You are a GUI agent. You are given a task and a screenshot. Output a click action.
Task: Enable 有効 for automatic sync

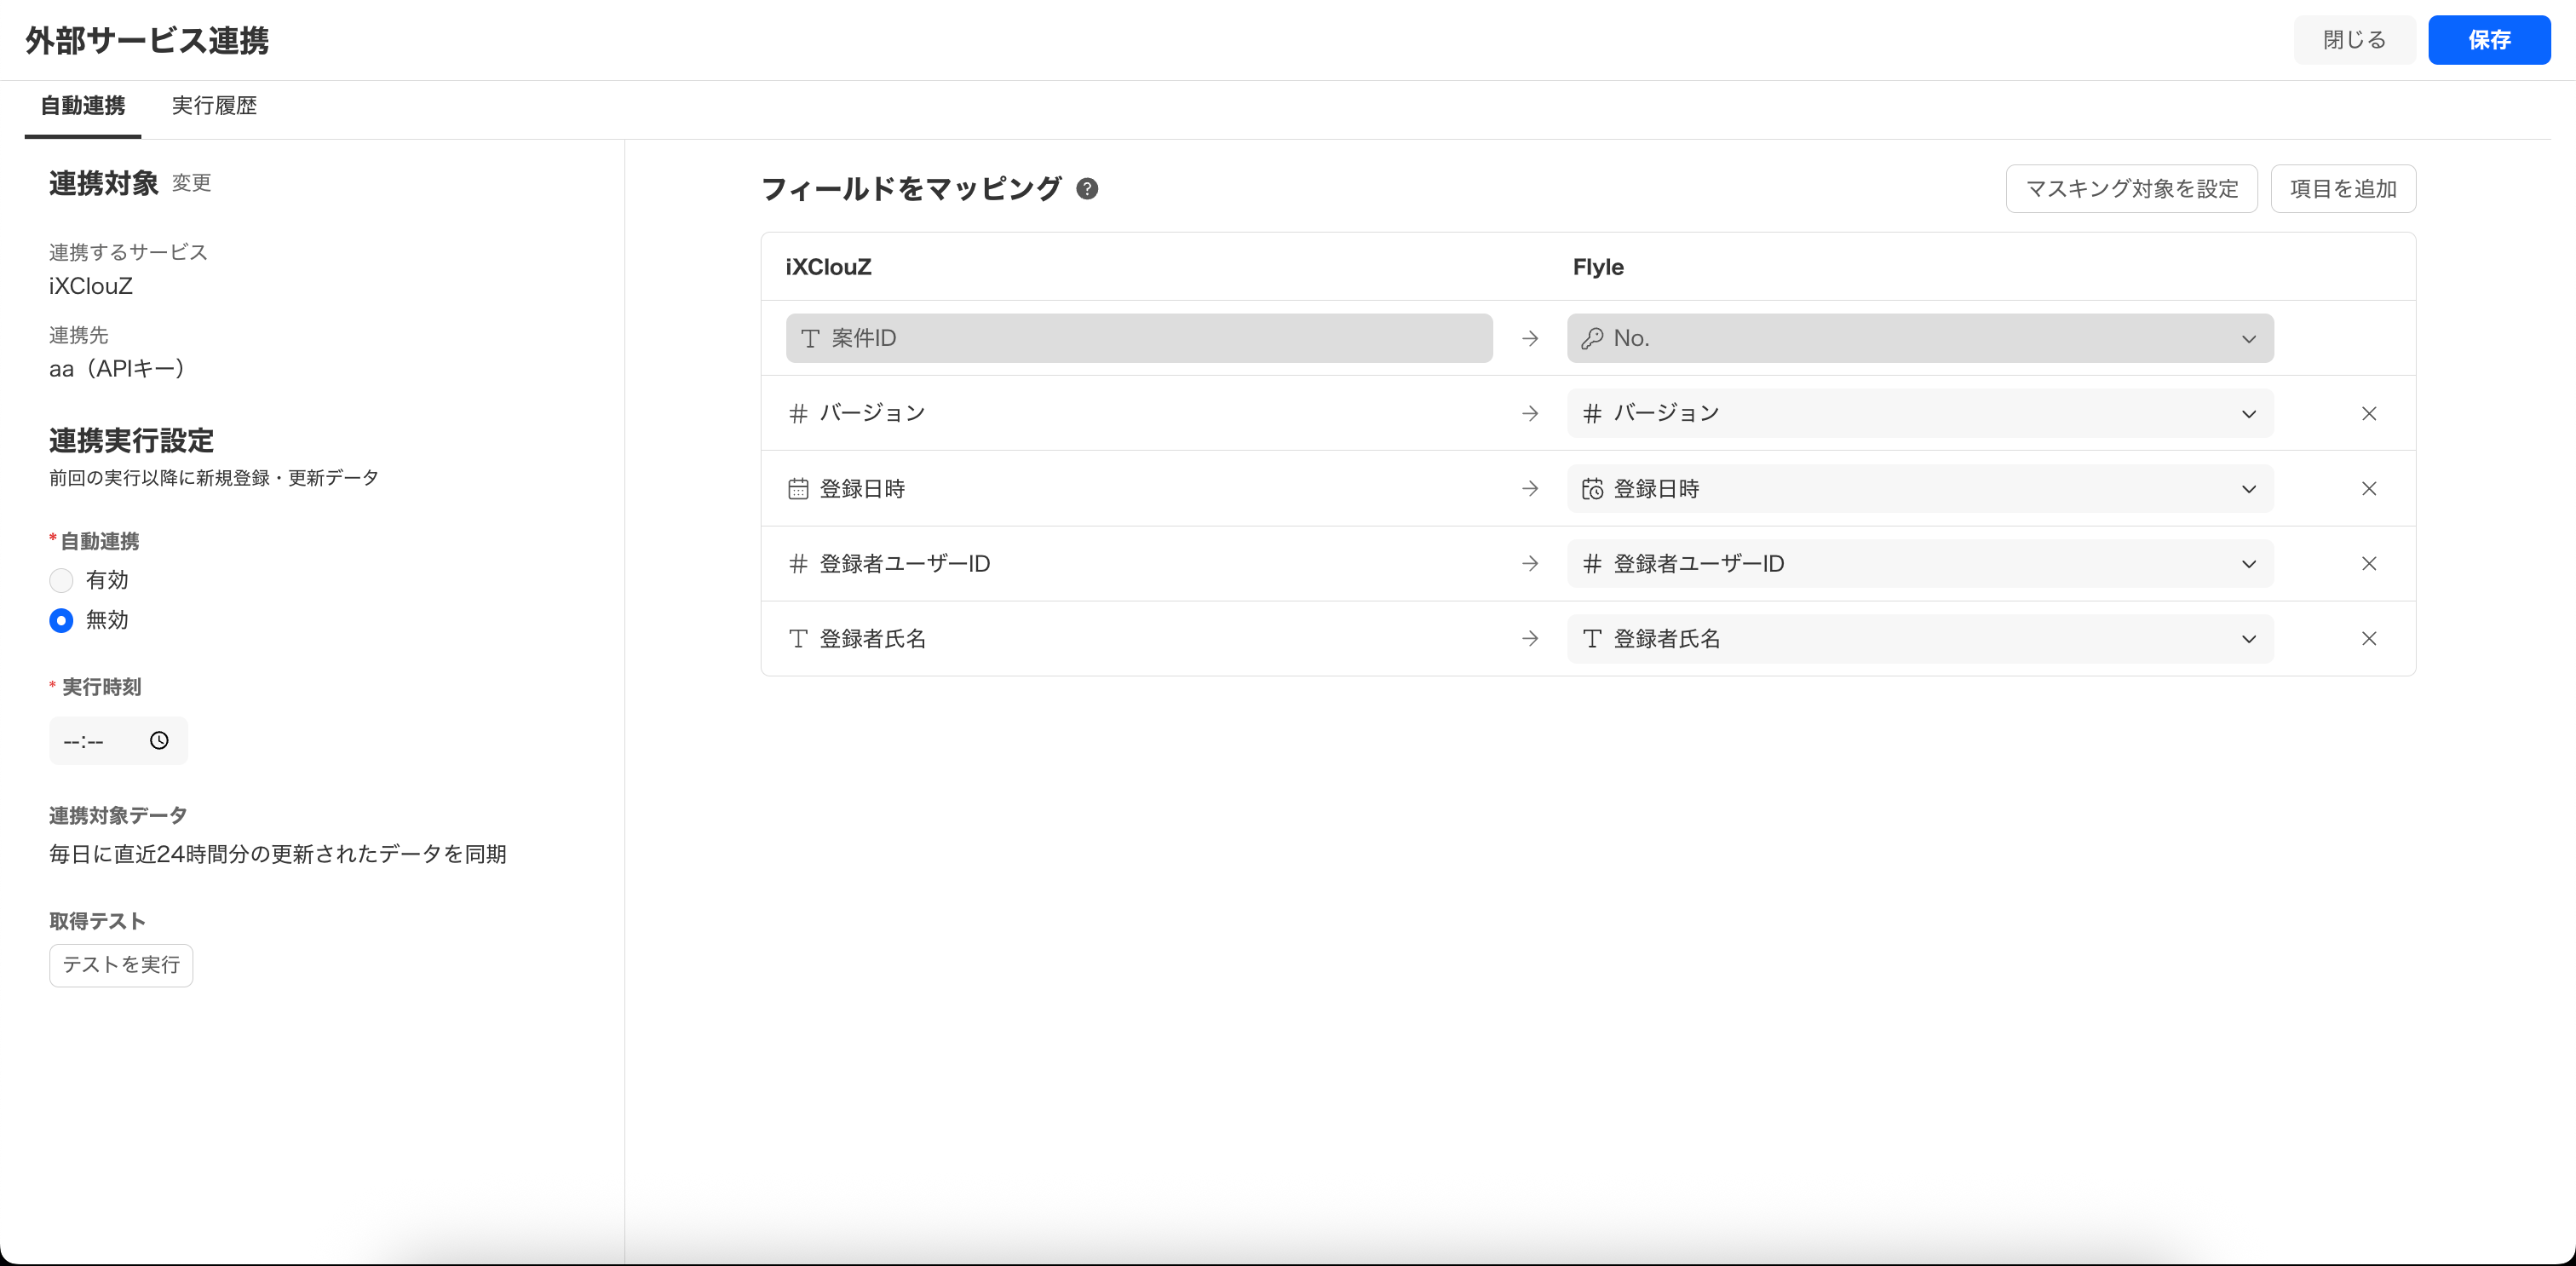pos(61,580)
